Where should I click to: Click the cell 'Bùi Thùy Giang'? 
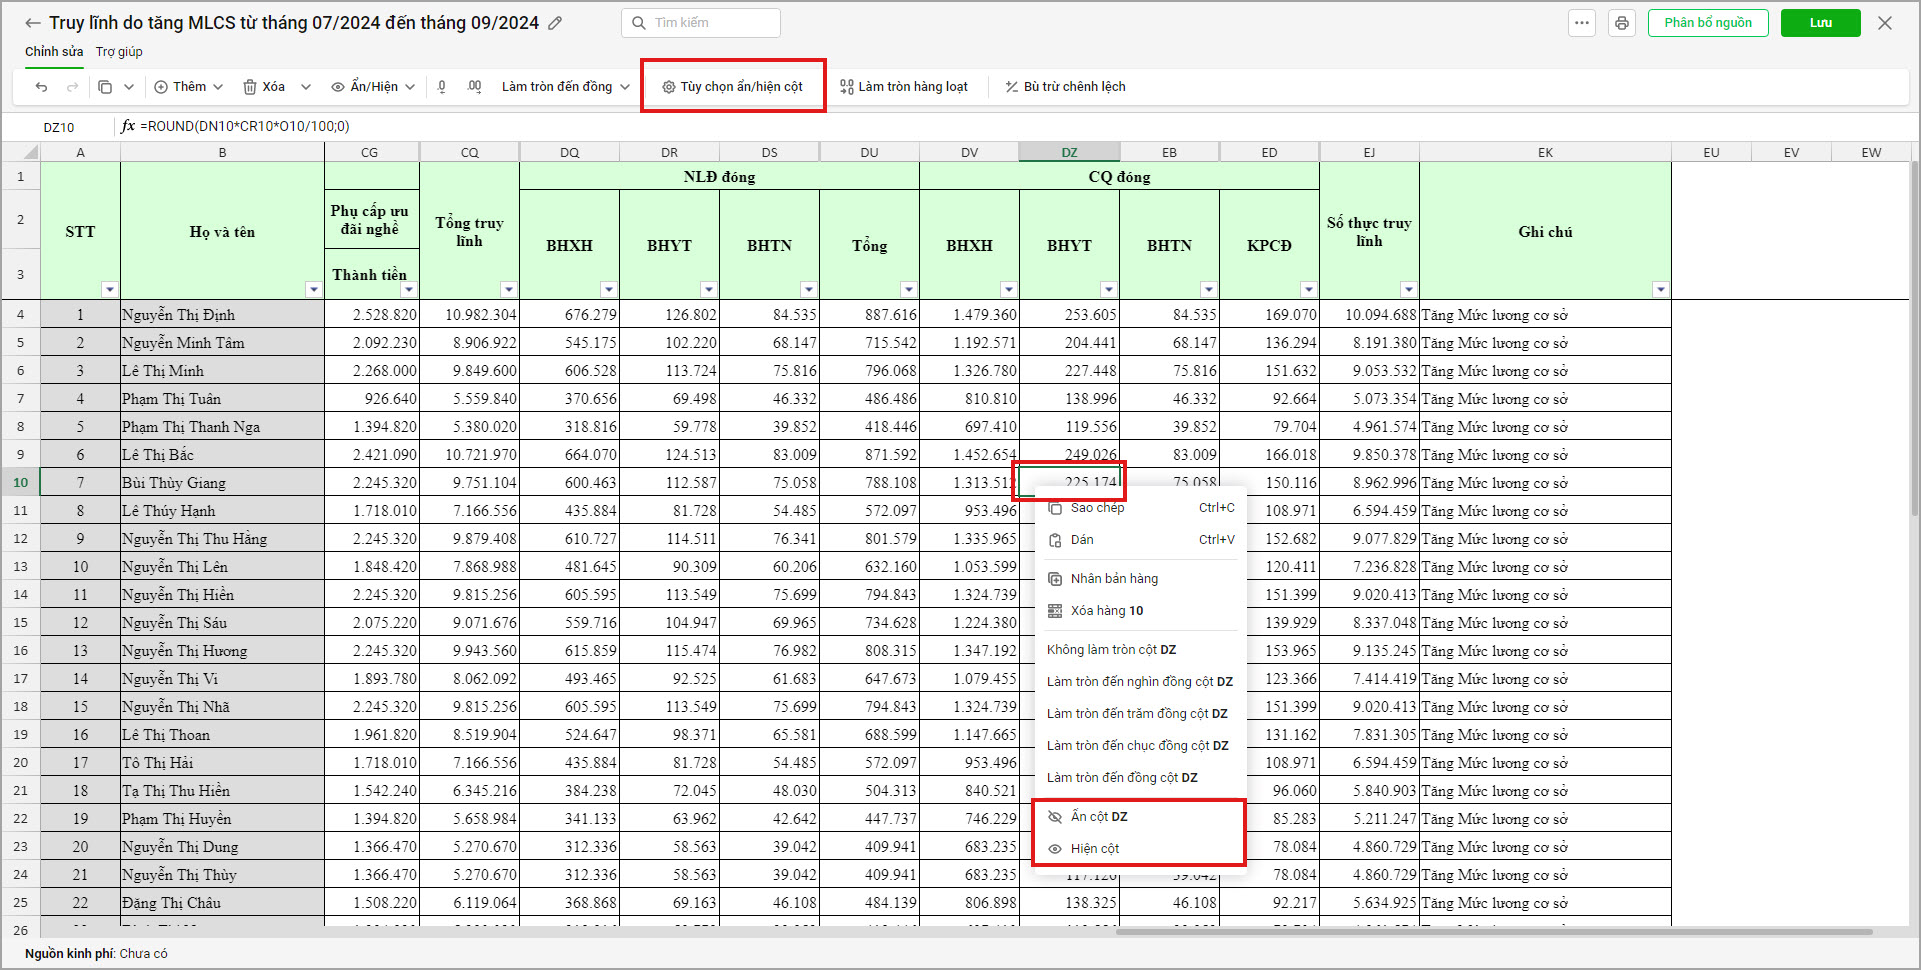tap(222, 483)
